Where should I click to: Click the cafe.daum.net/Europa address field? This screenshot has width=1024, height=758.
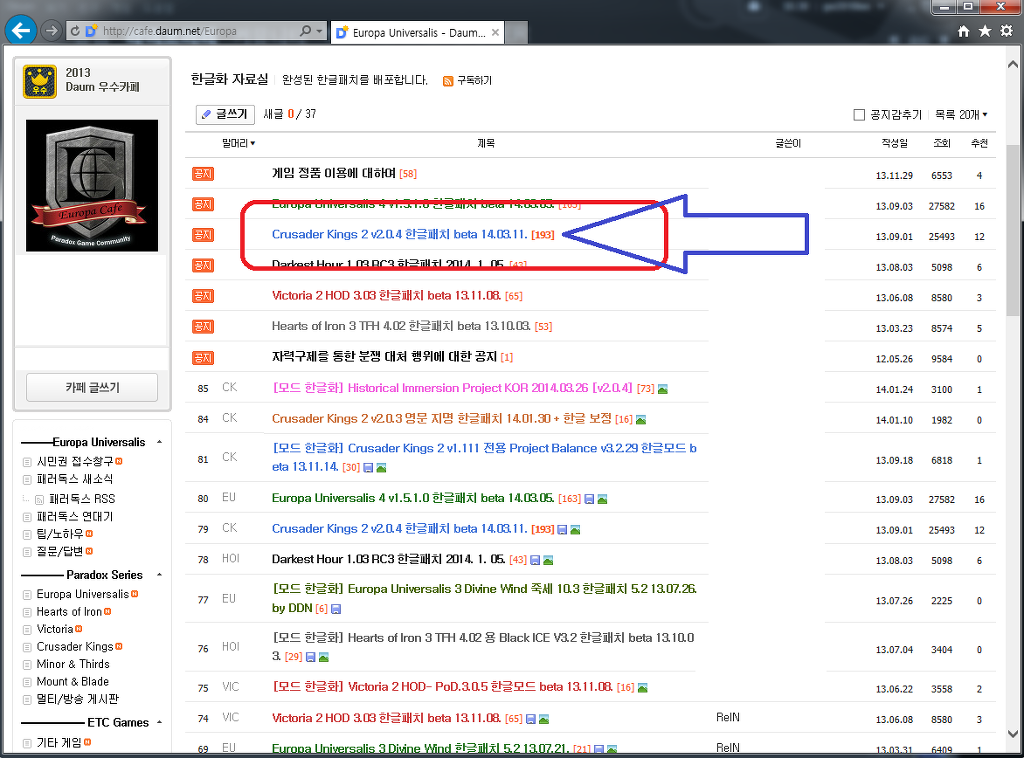coord(196,31)
